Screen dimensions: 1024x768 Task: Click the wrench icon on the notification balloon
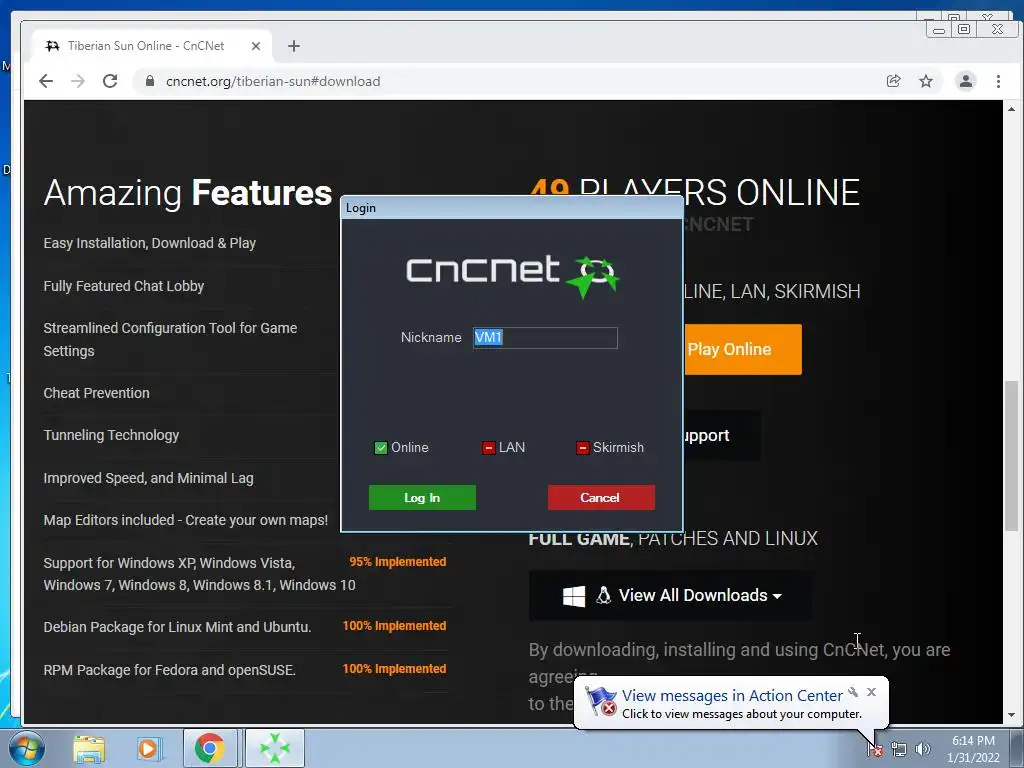click(x=853, y=692)
